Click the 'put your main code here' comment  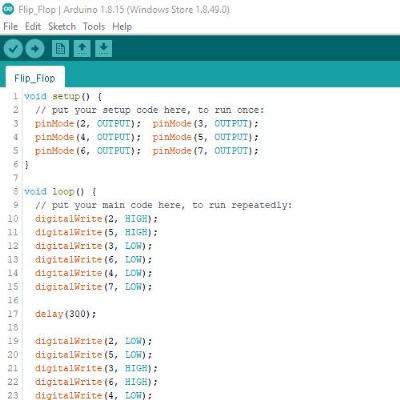pyautogui.click(x=163, y=205)
